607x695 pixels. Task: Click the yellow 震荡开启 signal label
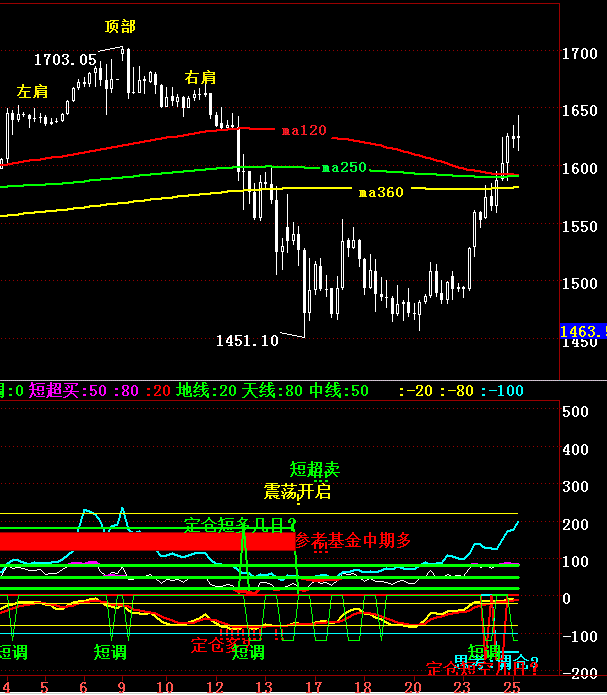pos(297,491)
